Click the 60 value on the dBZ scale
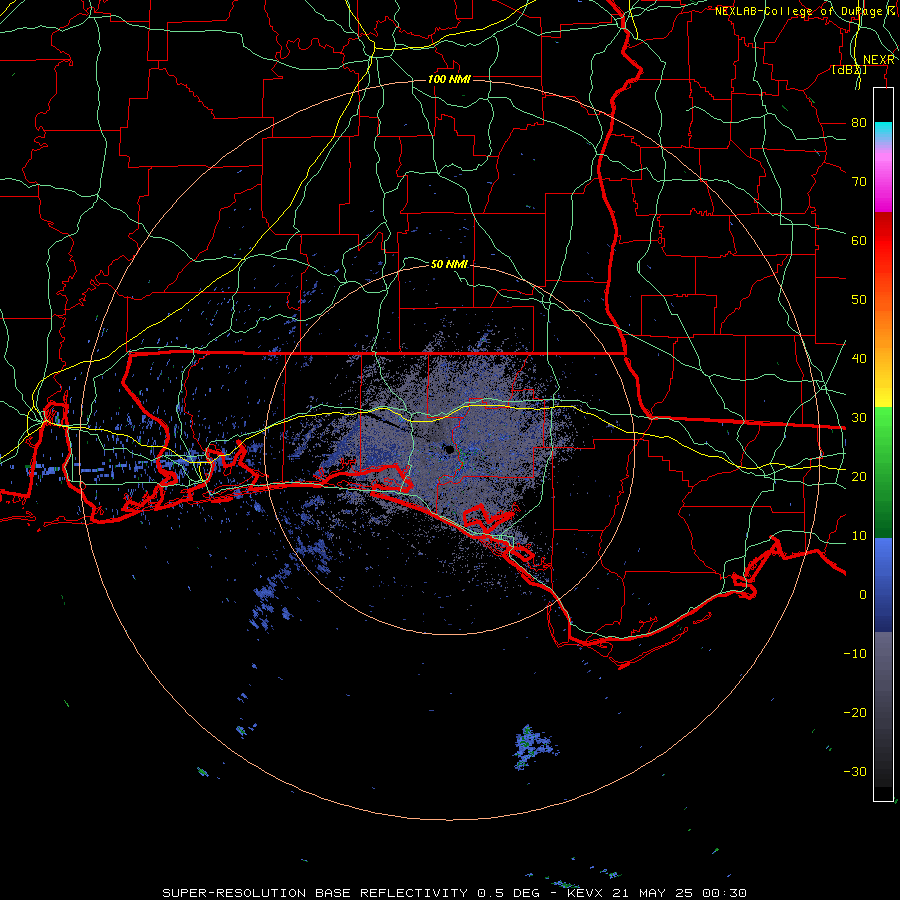The image size is (900, 900). point(859,240)
